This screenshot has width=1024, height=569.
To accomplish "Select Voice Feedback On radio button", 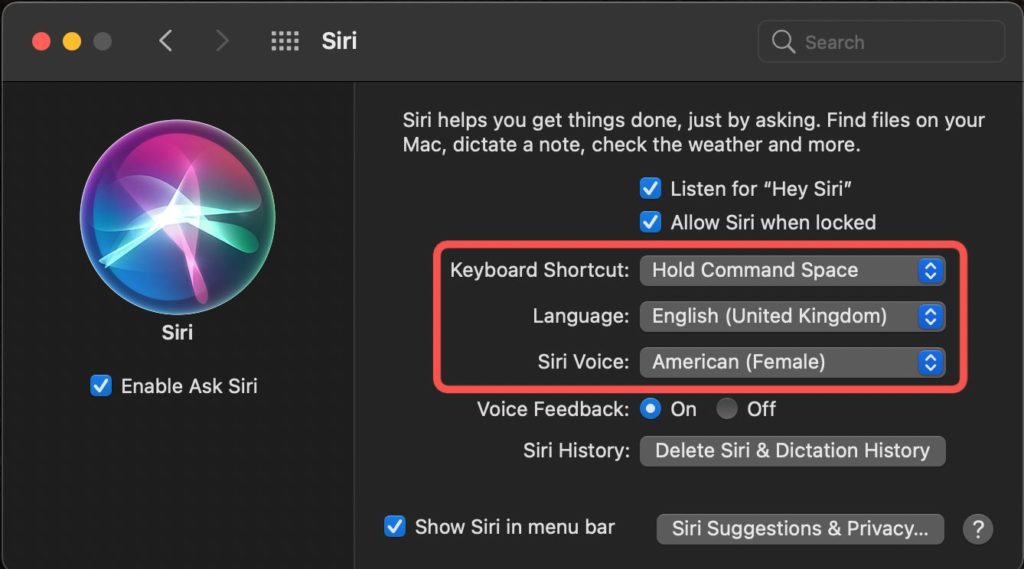I will (x=650, y=409).
